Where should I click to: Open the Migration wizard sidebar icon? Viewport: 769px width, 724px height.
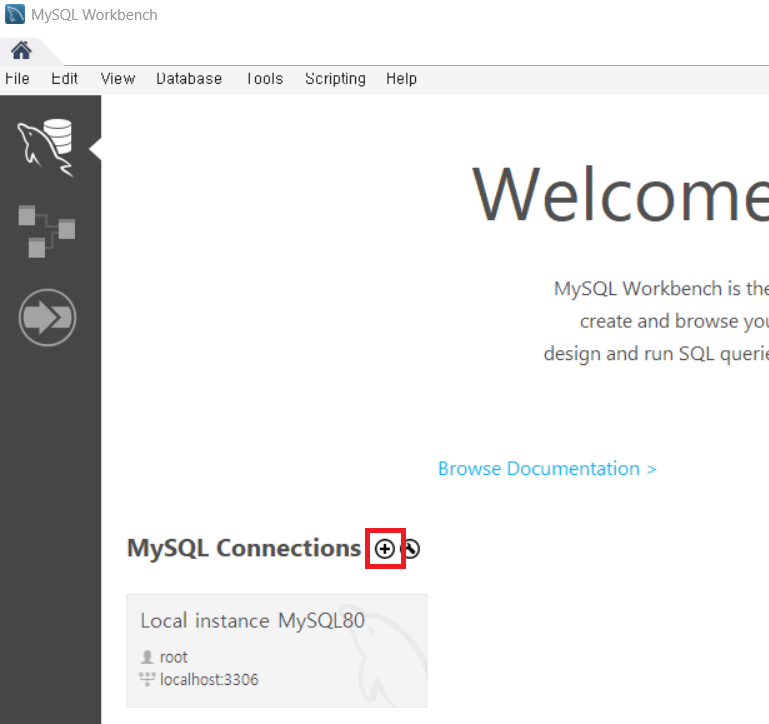(x=48, y=317)
